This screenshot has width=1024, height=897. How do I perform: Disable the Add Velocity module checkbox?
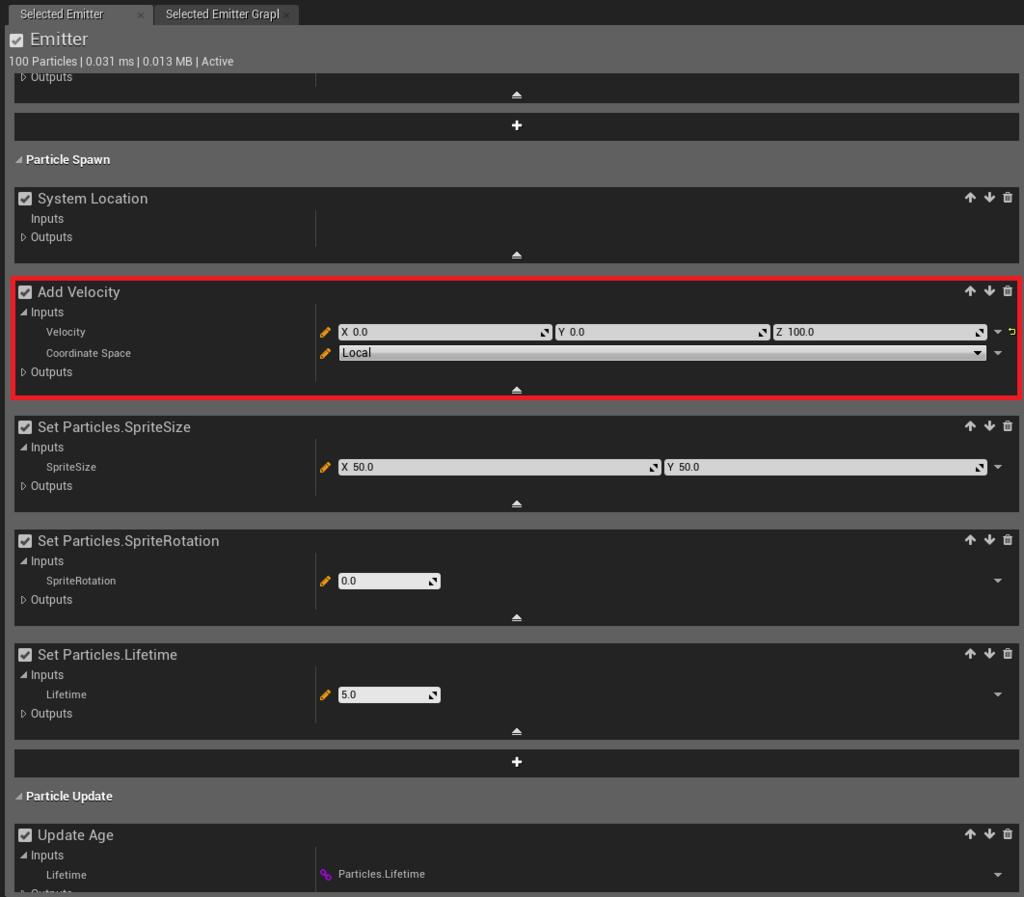[25, 292]
